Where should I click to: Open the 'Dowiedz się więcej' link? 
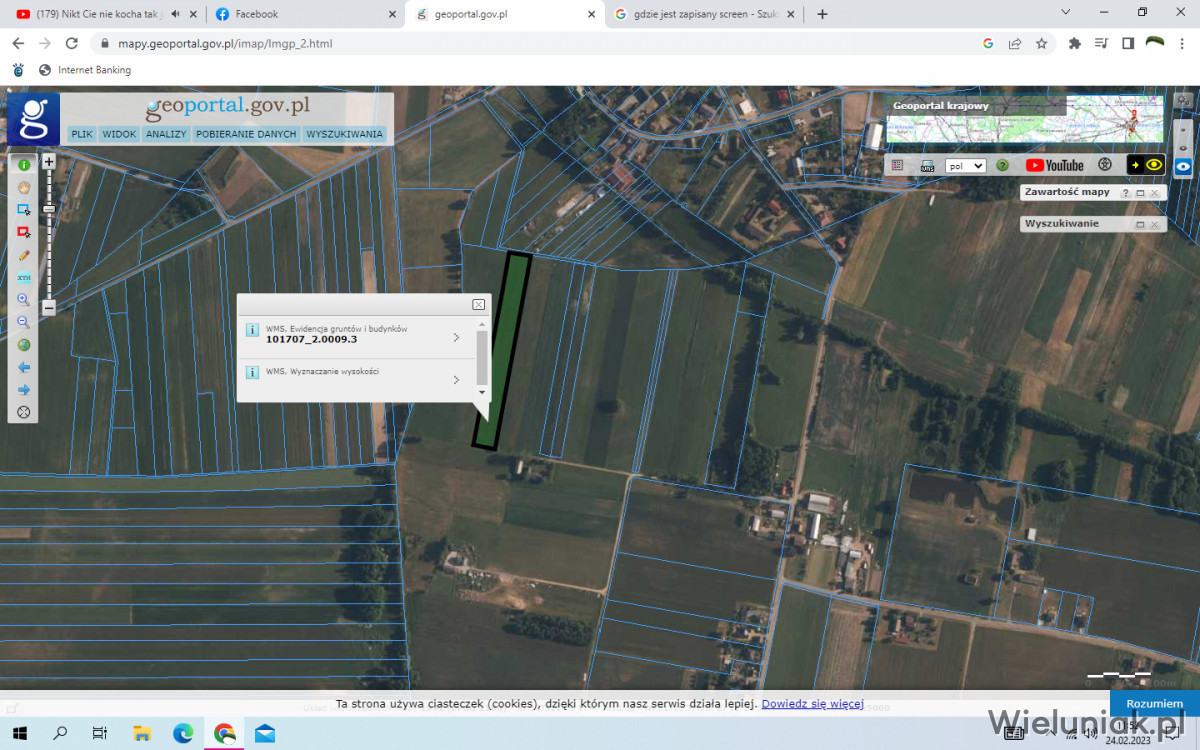tap(812, 704)
